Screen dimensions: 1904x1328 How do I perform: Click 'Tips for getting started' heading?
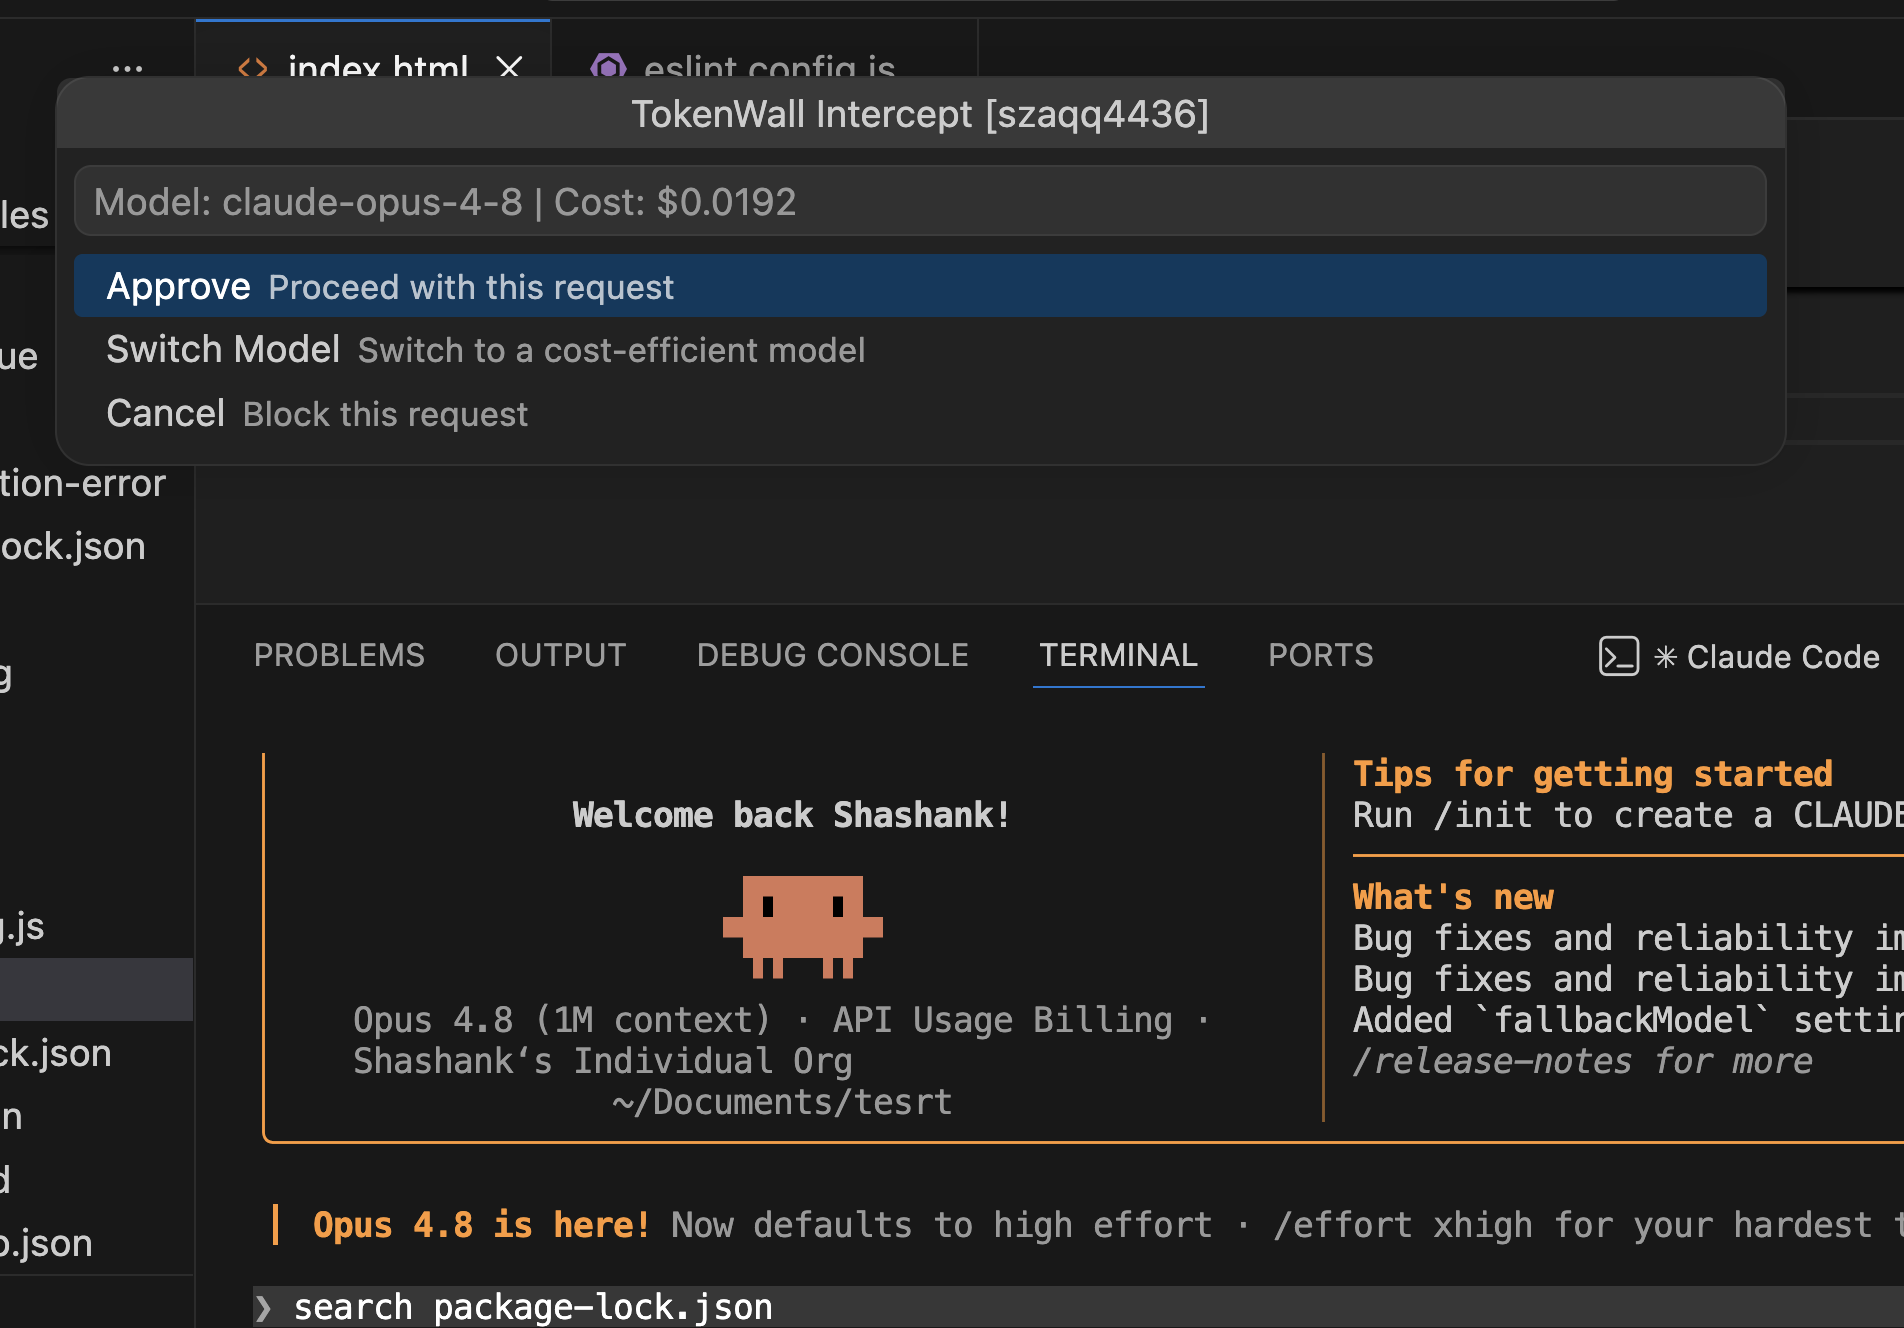coord(1592,774)
